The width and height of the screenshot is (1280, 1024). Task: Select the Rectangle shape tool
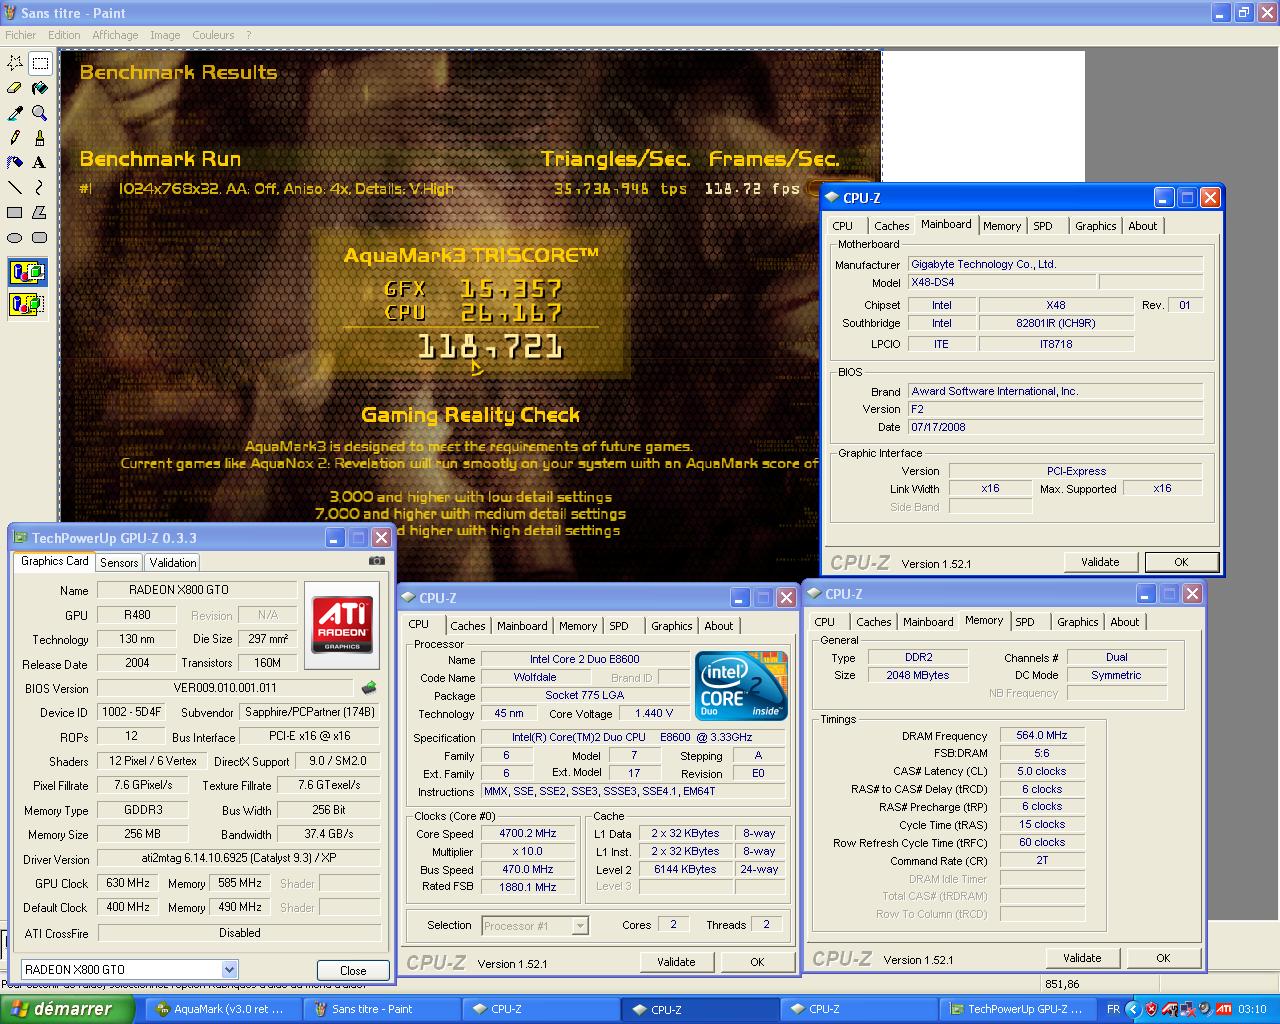point(15,212)
